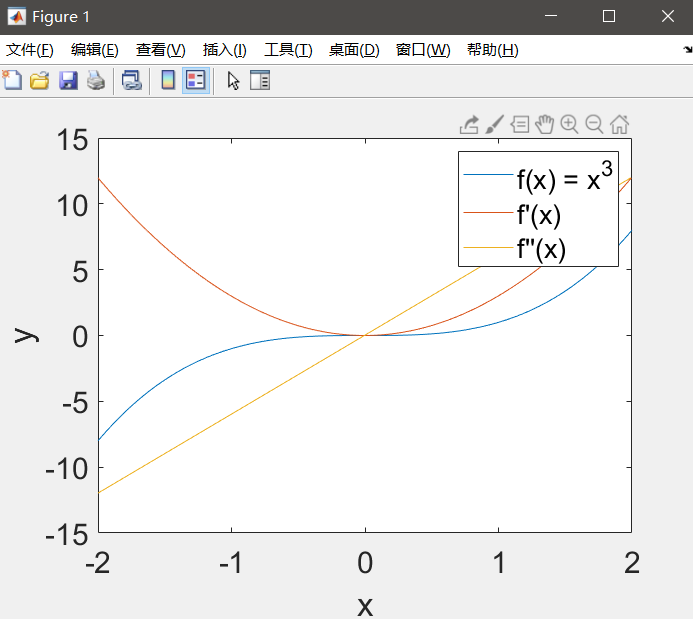
Task: Click the axes export/share icon
Action: pos(469,124)
